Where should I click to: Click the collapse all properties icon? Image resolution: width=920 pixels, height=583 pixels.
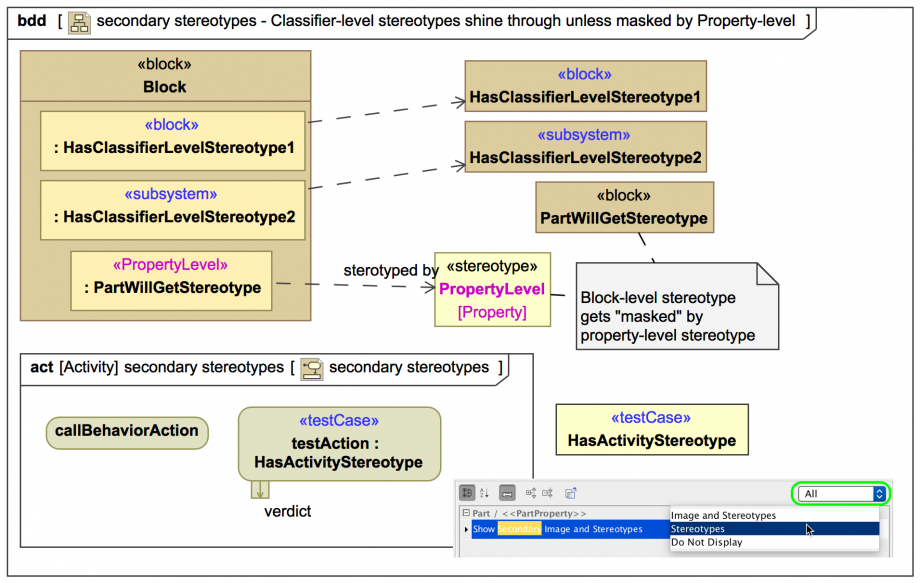[547, 493]
